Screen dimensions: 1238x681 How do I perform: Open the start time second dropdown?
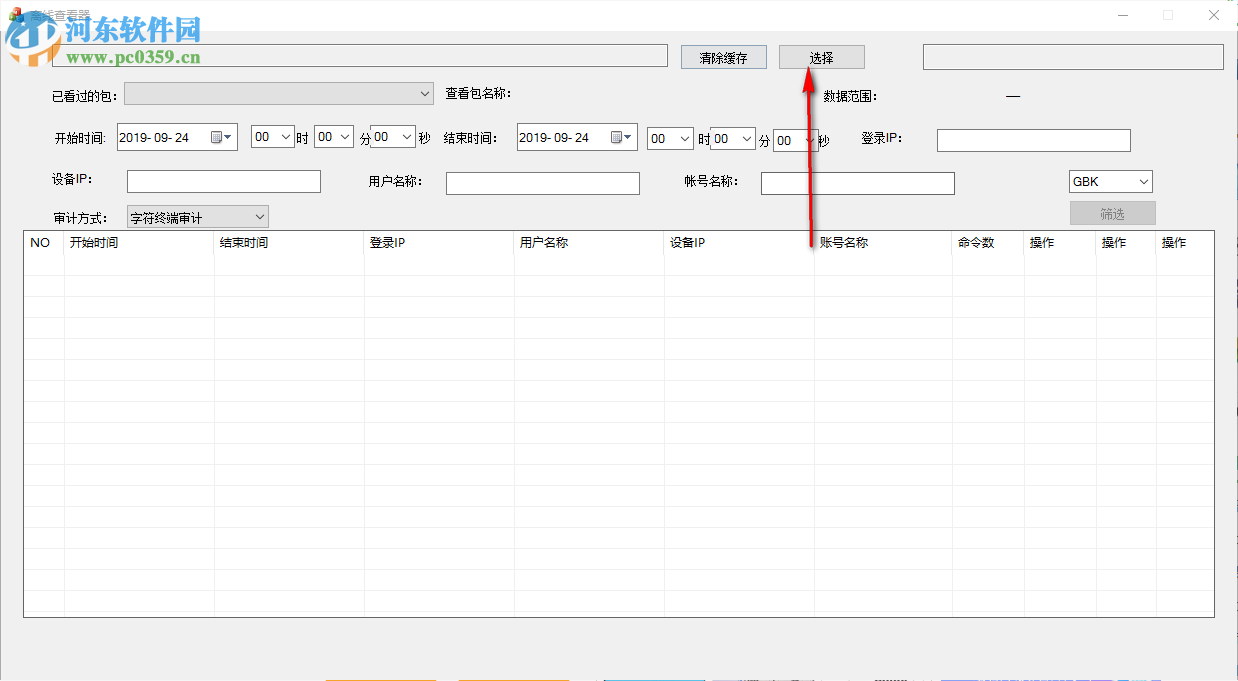[393, 138]
